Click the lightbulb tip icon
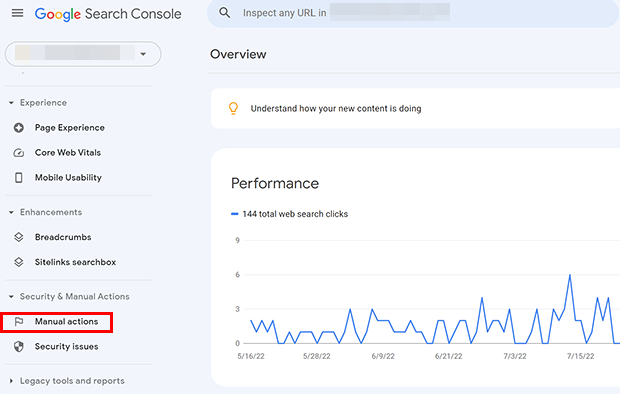Viewport: 620px width, 394px height. coord(233,108)
